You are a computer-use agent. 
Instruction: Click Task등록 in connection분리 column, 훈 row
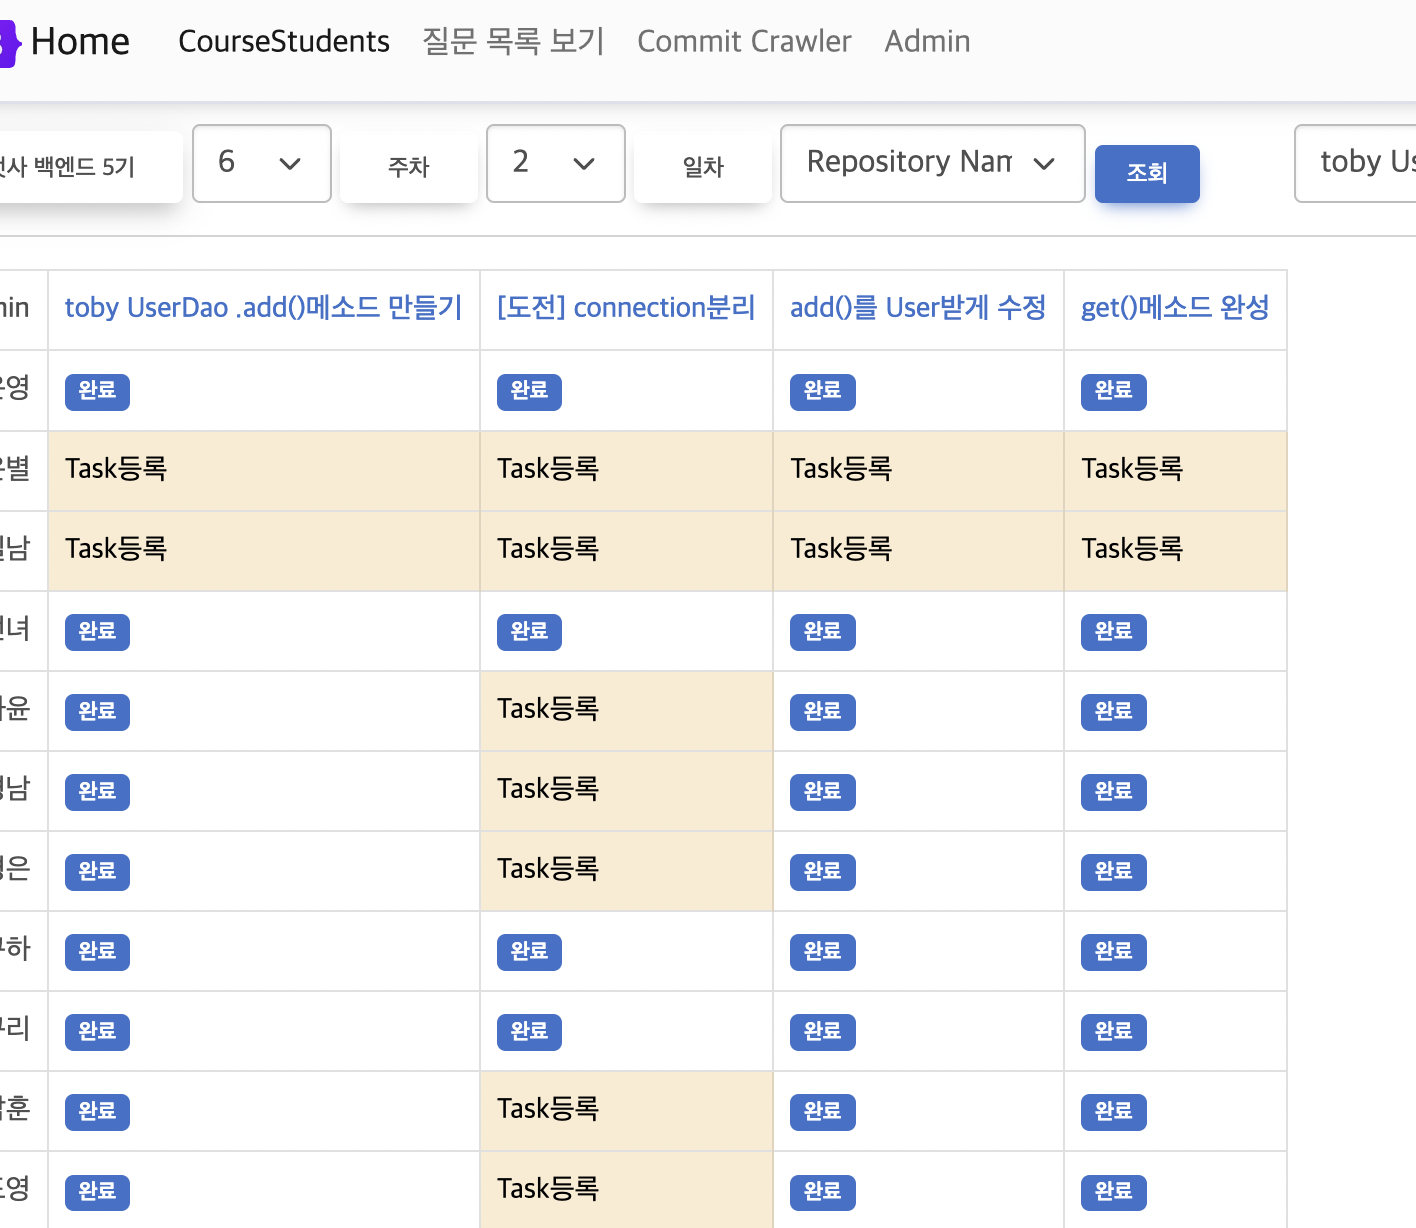[x=548, y=1109]
